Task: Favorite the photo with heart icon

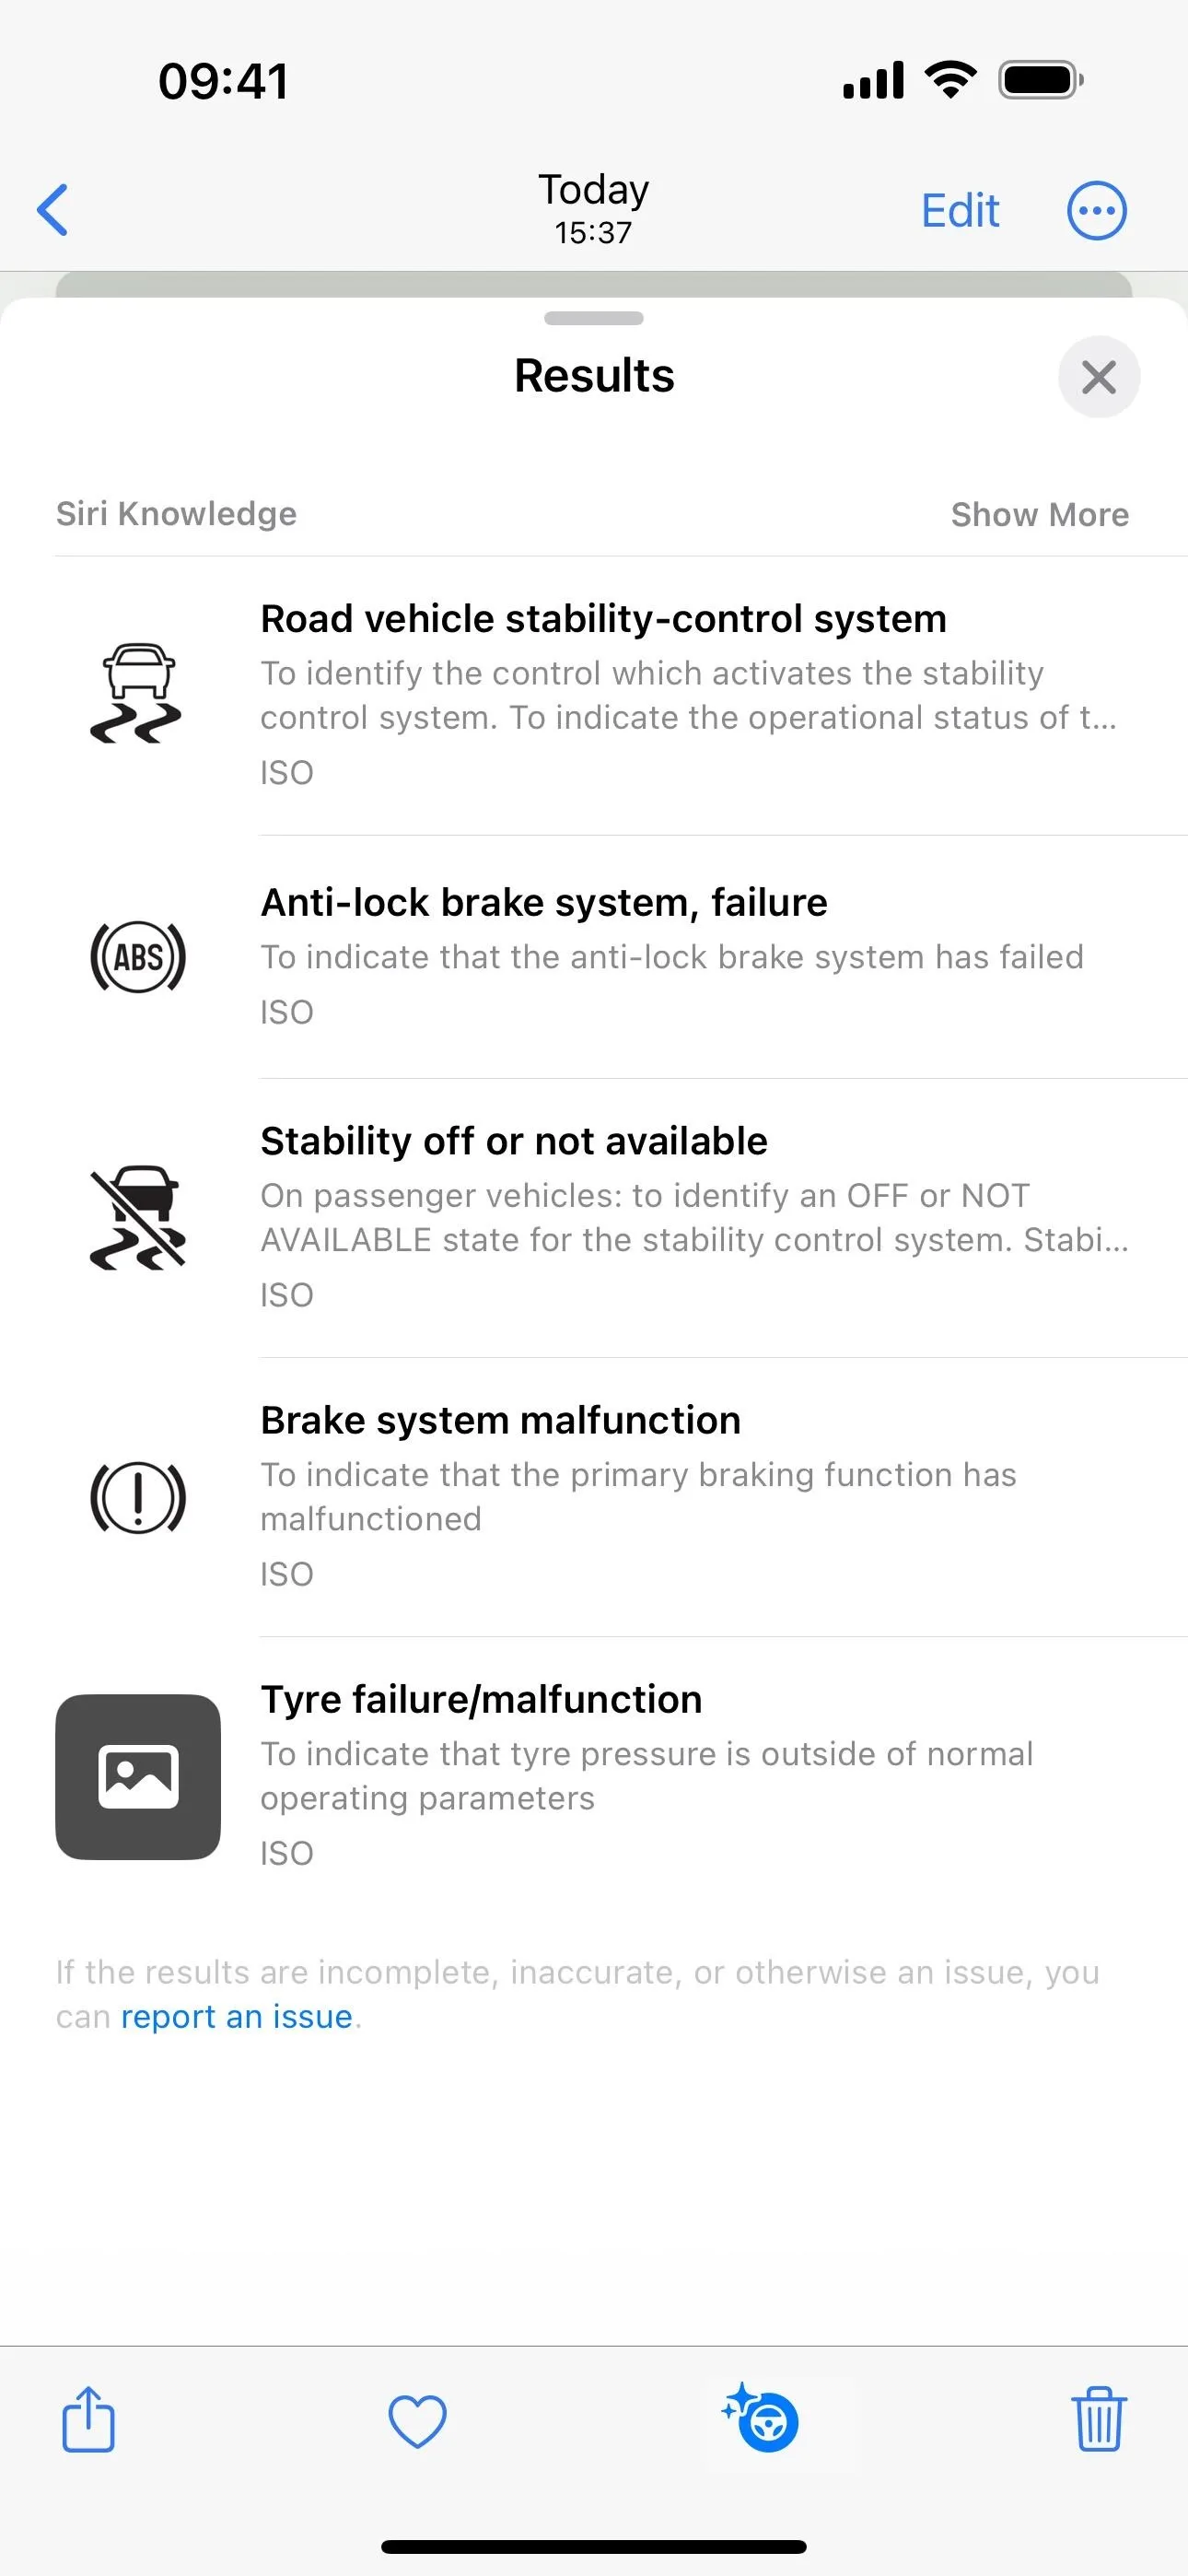Action: point(417,2421)
